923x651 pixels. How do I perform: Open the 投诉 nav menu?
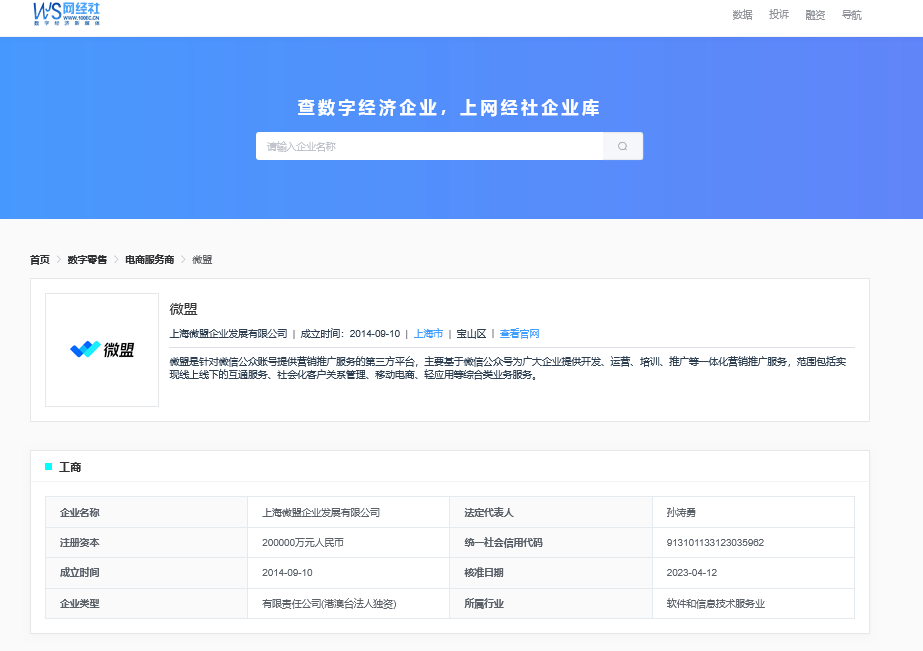[x=779, y=15]
